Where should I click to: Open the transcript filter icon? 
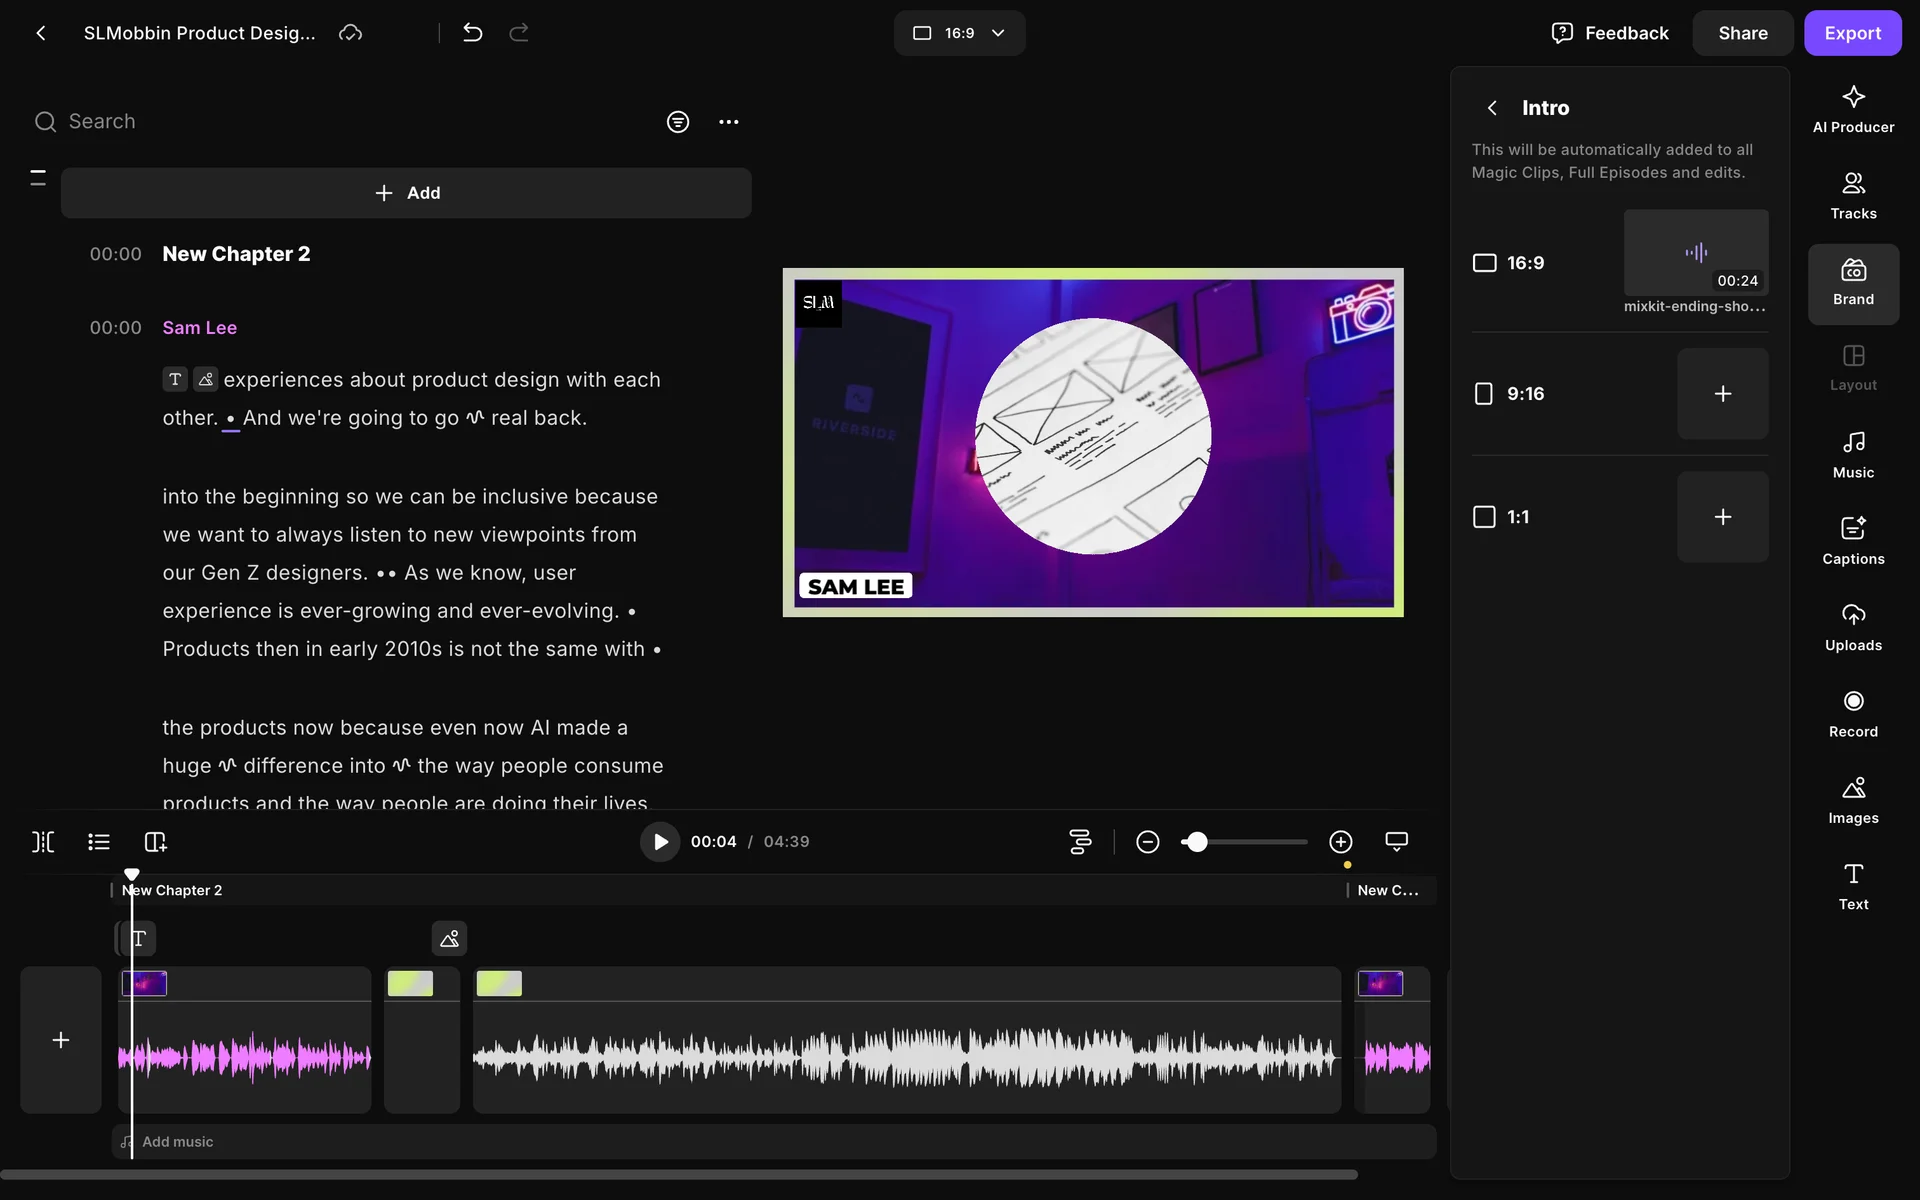coord(677,122)
